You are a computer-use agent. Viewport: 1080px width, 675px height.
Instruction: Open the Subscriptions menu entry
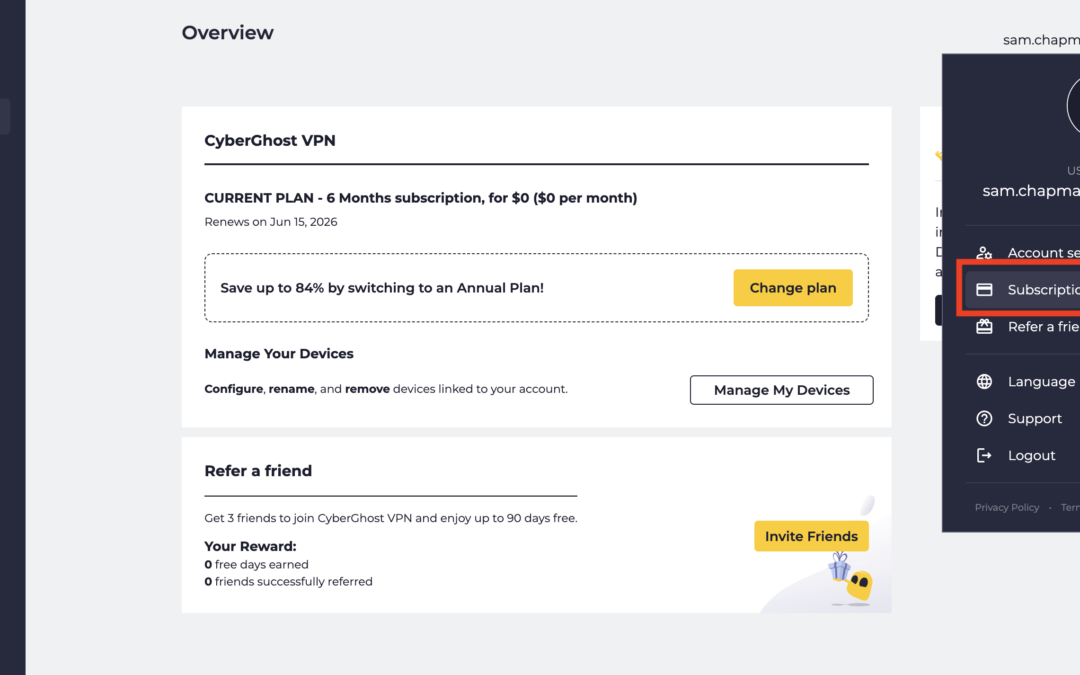pos(1042,290)
